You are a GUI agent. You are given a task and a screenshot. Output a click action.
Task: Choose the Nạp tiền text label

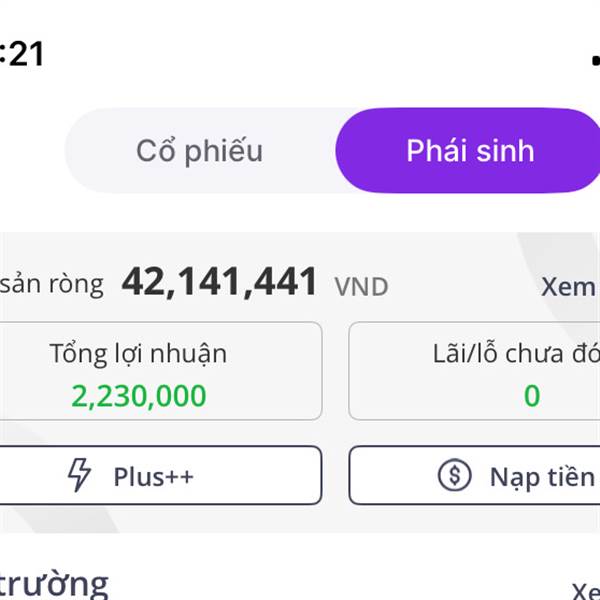[542, 478]
